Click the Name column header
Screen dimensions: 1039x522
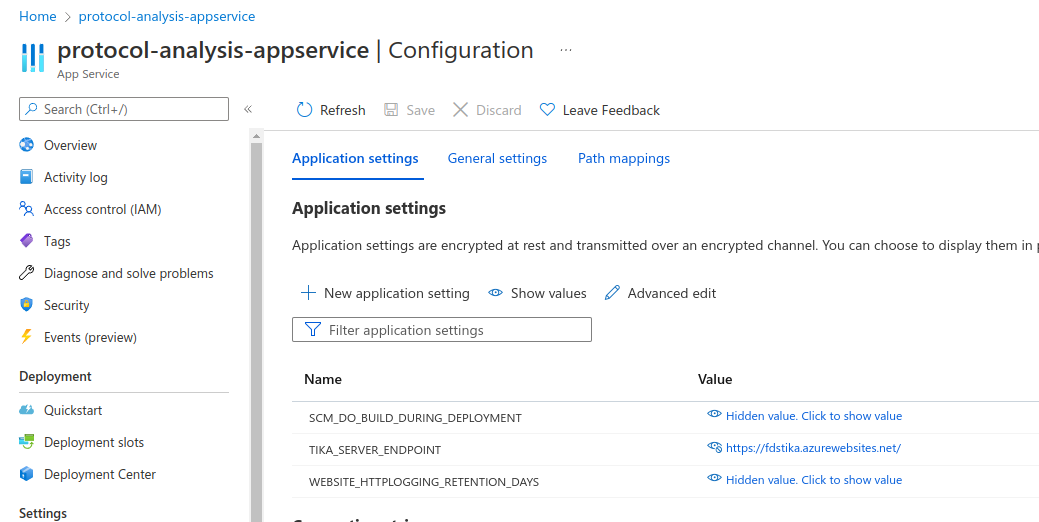323,380
